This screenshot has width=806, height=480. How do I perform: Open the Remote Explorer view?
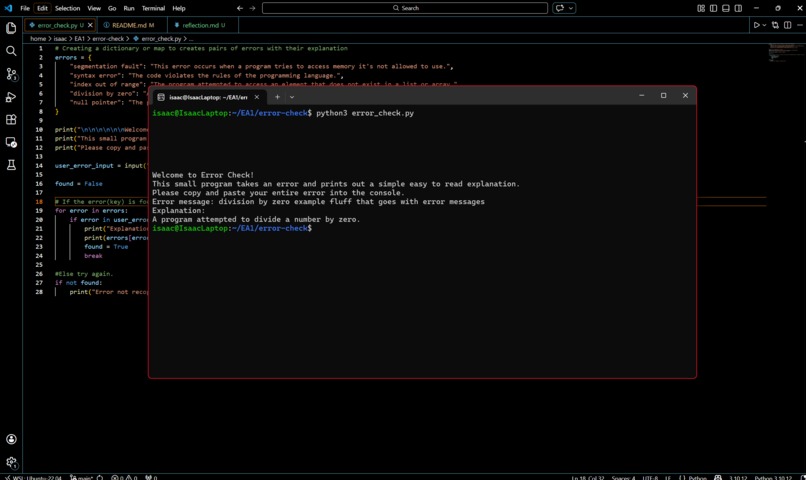pyautogui.click(x=11, y=142)
